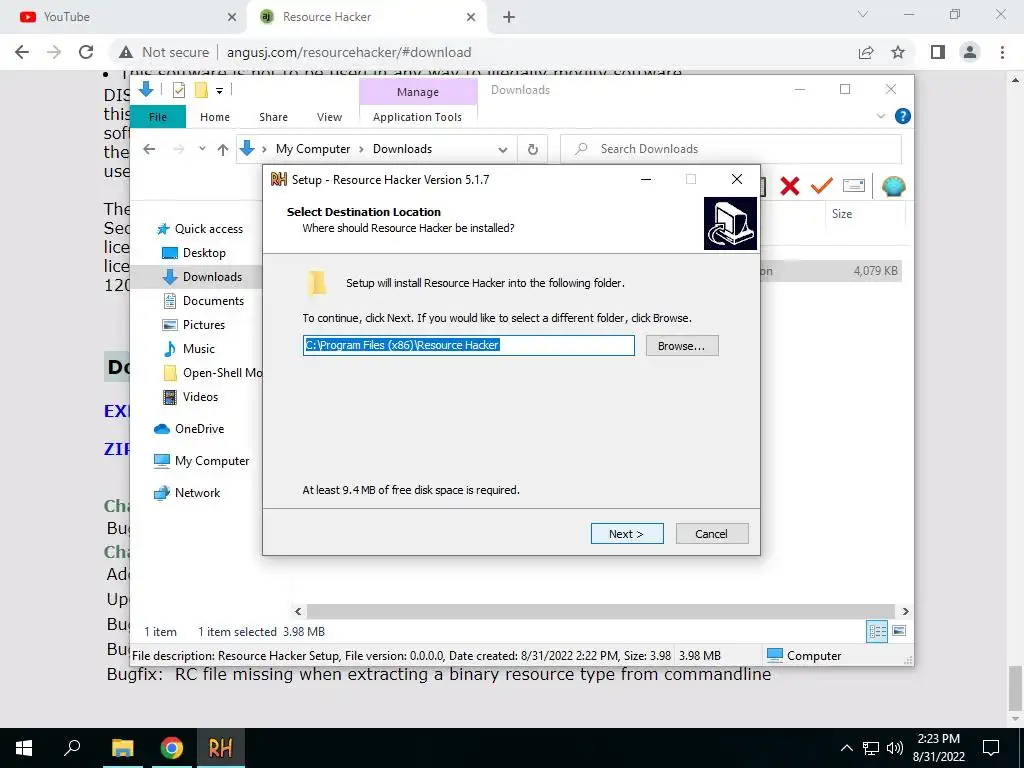Click the Explorer horizontal scrollbar track

(601, 611)
